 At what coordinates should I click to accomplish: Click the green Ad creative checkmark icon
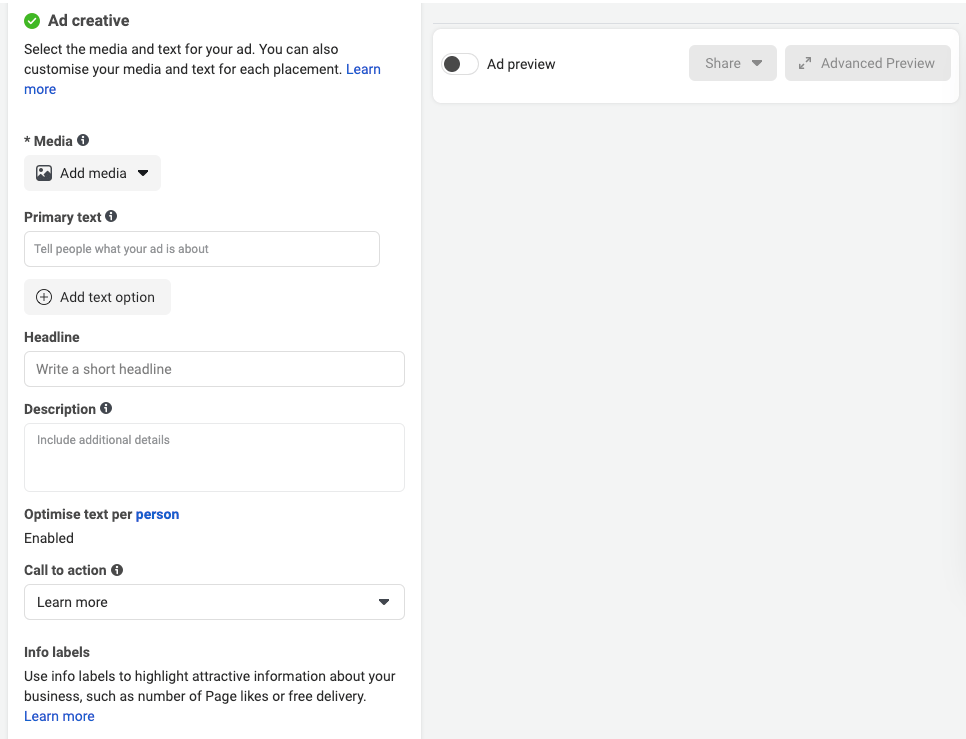pyautogui.click(x=32, y=21)
